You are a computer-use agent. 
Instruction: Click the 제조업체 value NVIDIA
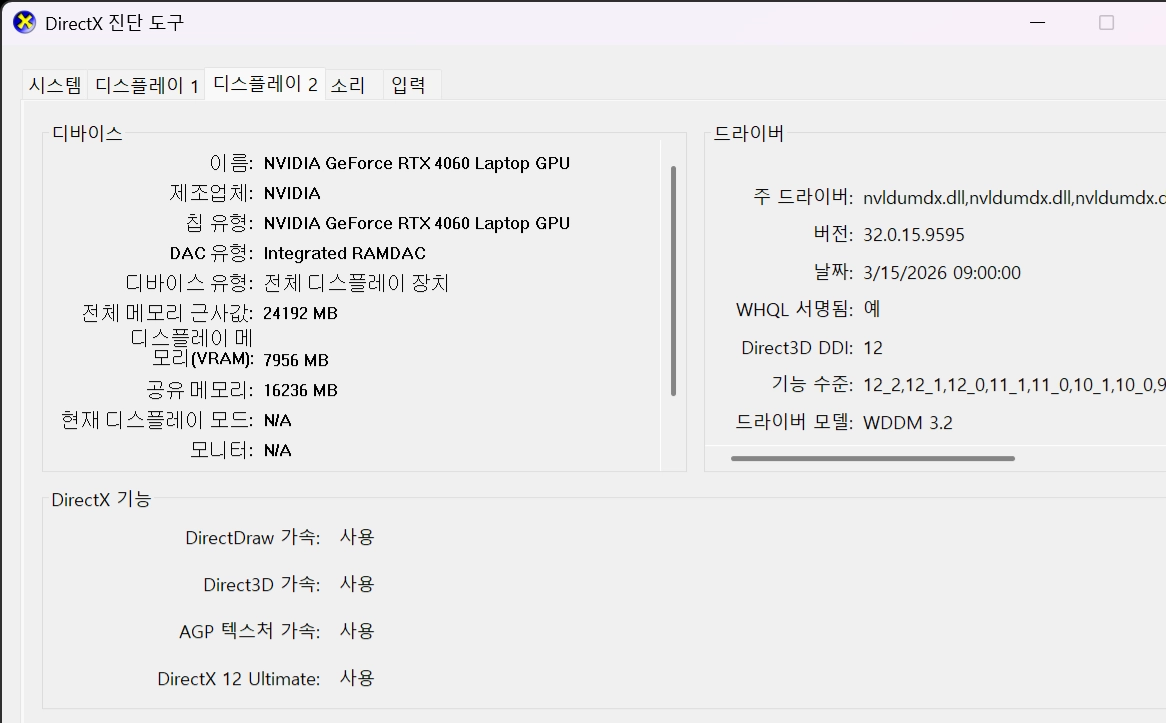click(x=292, y=193)
